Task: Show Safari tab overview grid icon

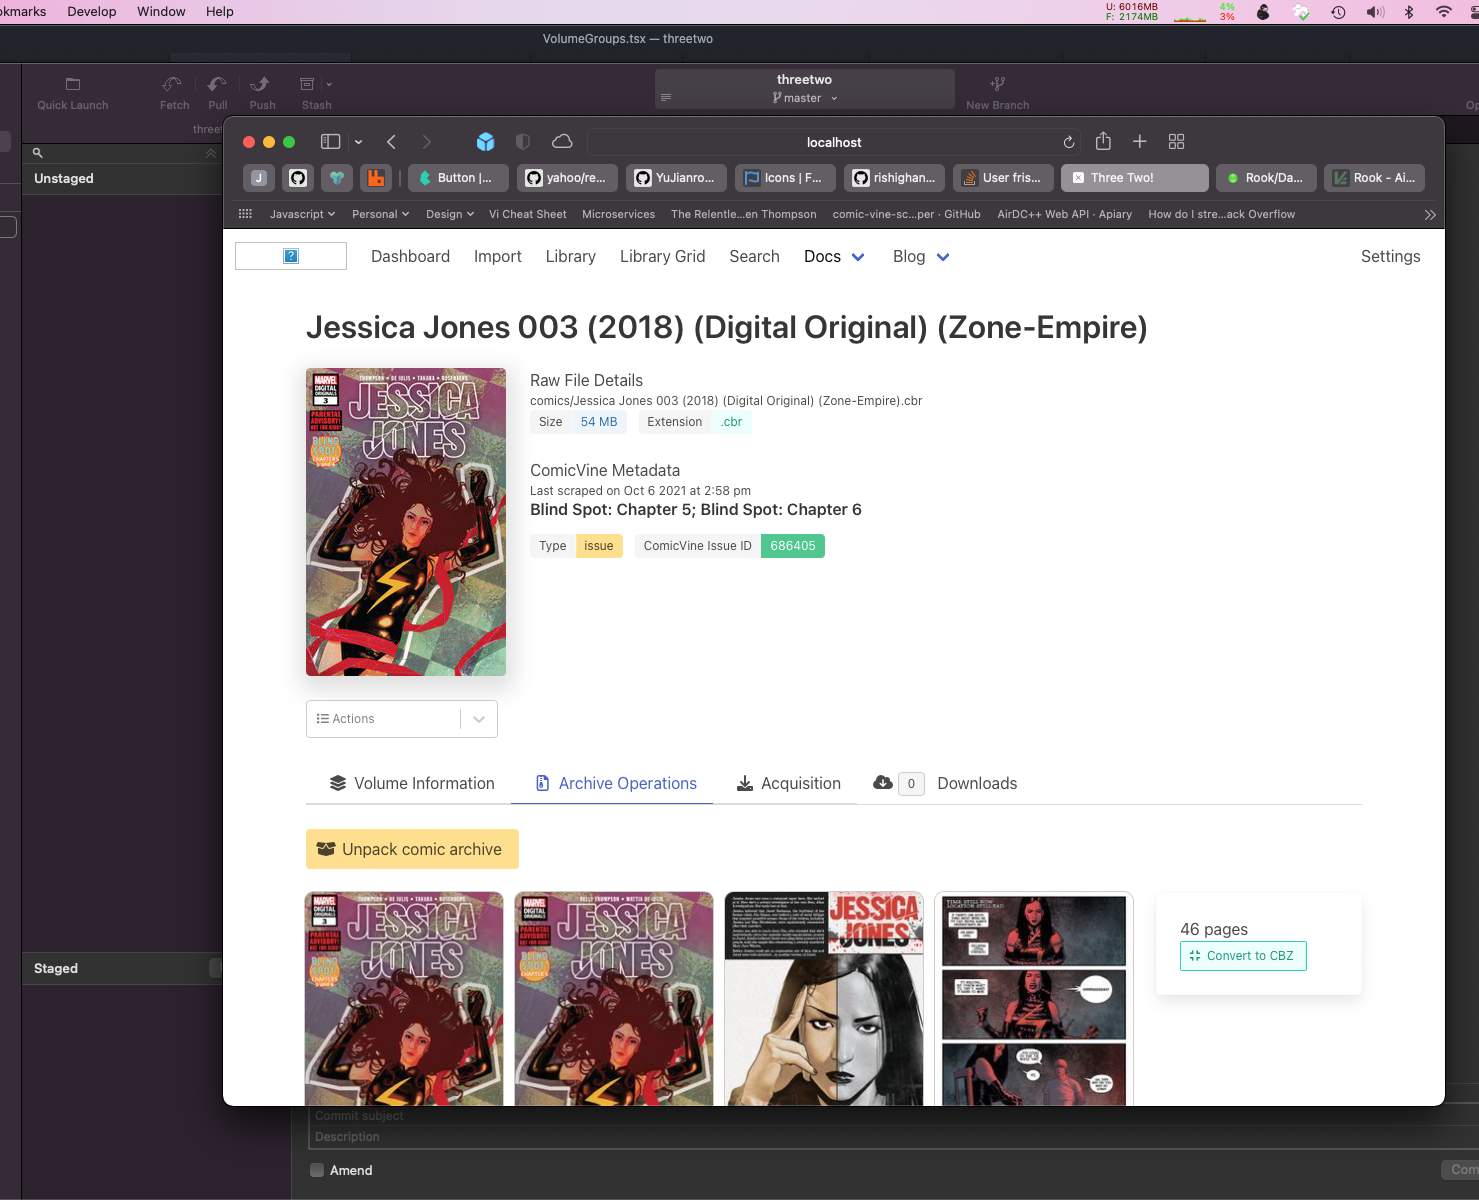Action: coord(1176,141)
